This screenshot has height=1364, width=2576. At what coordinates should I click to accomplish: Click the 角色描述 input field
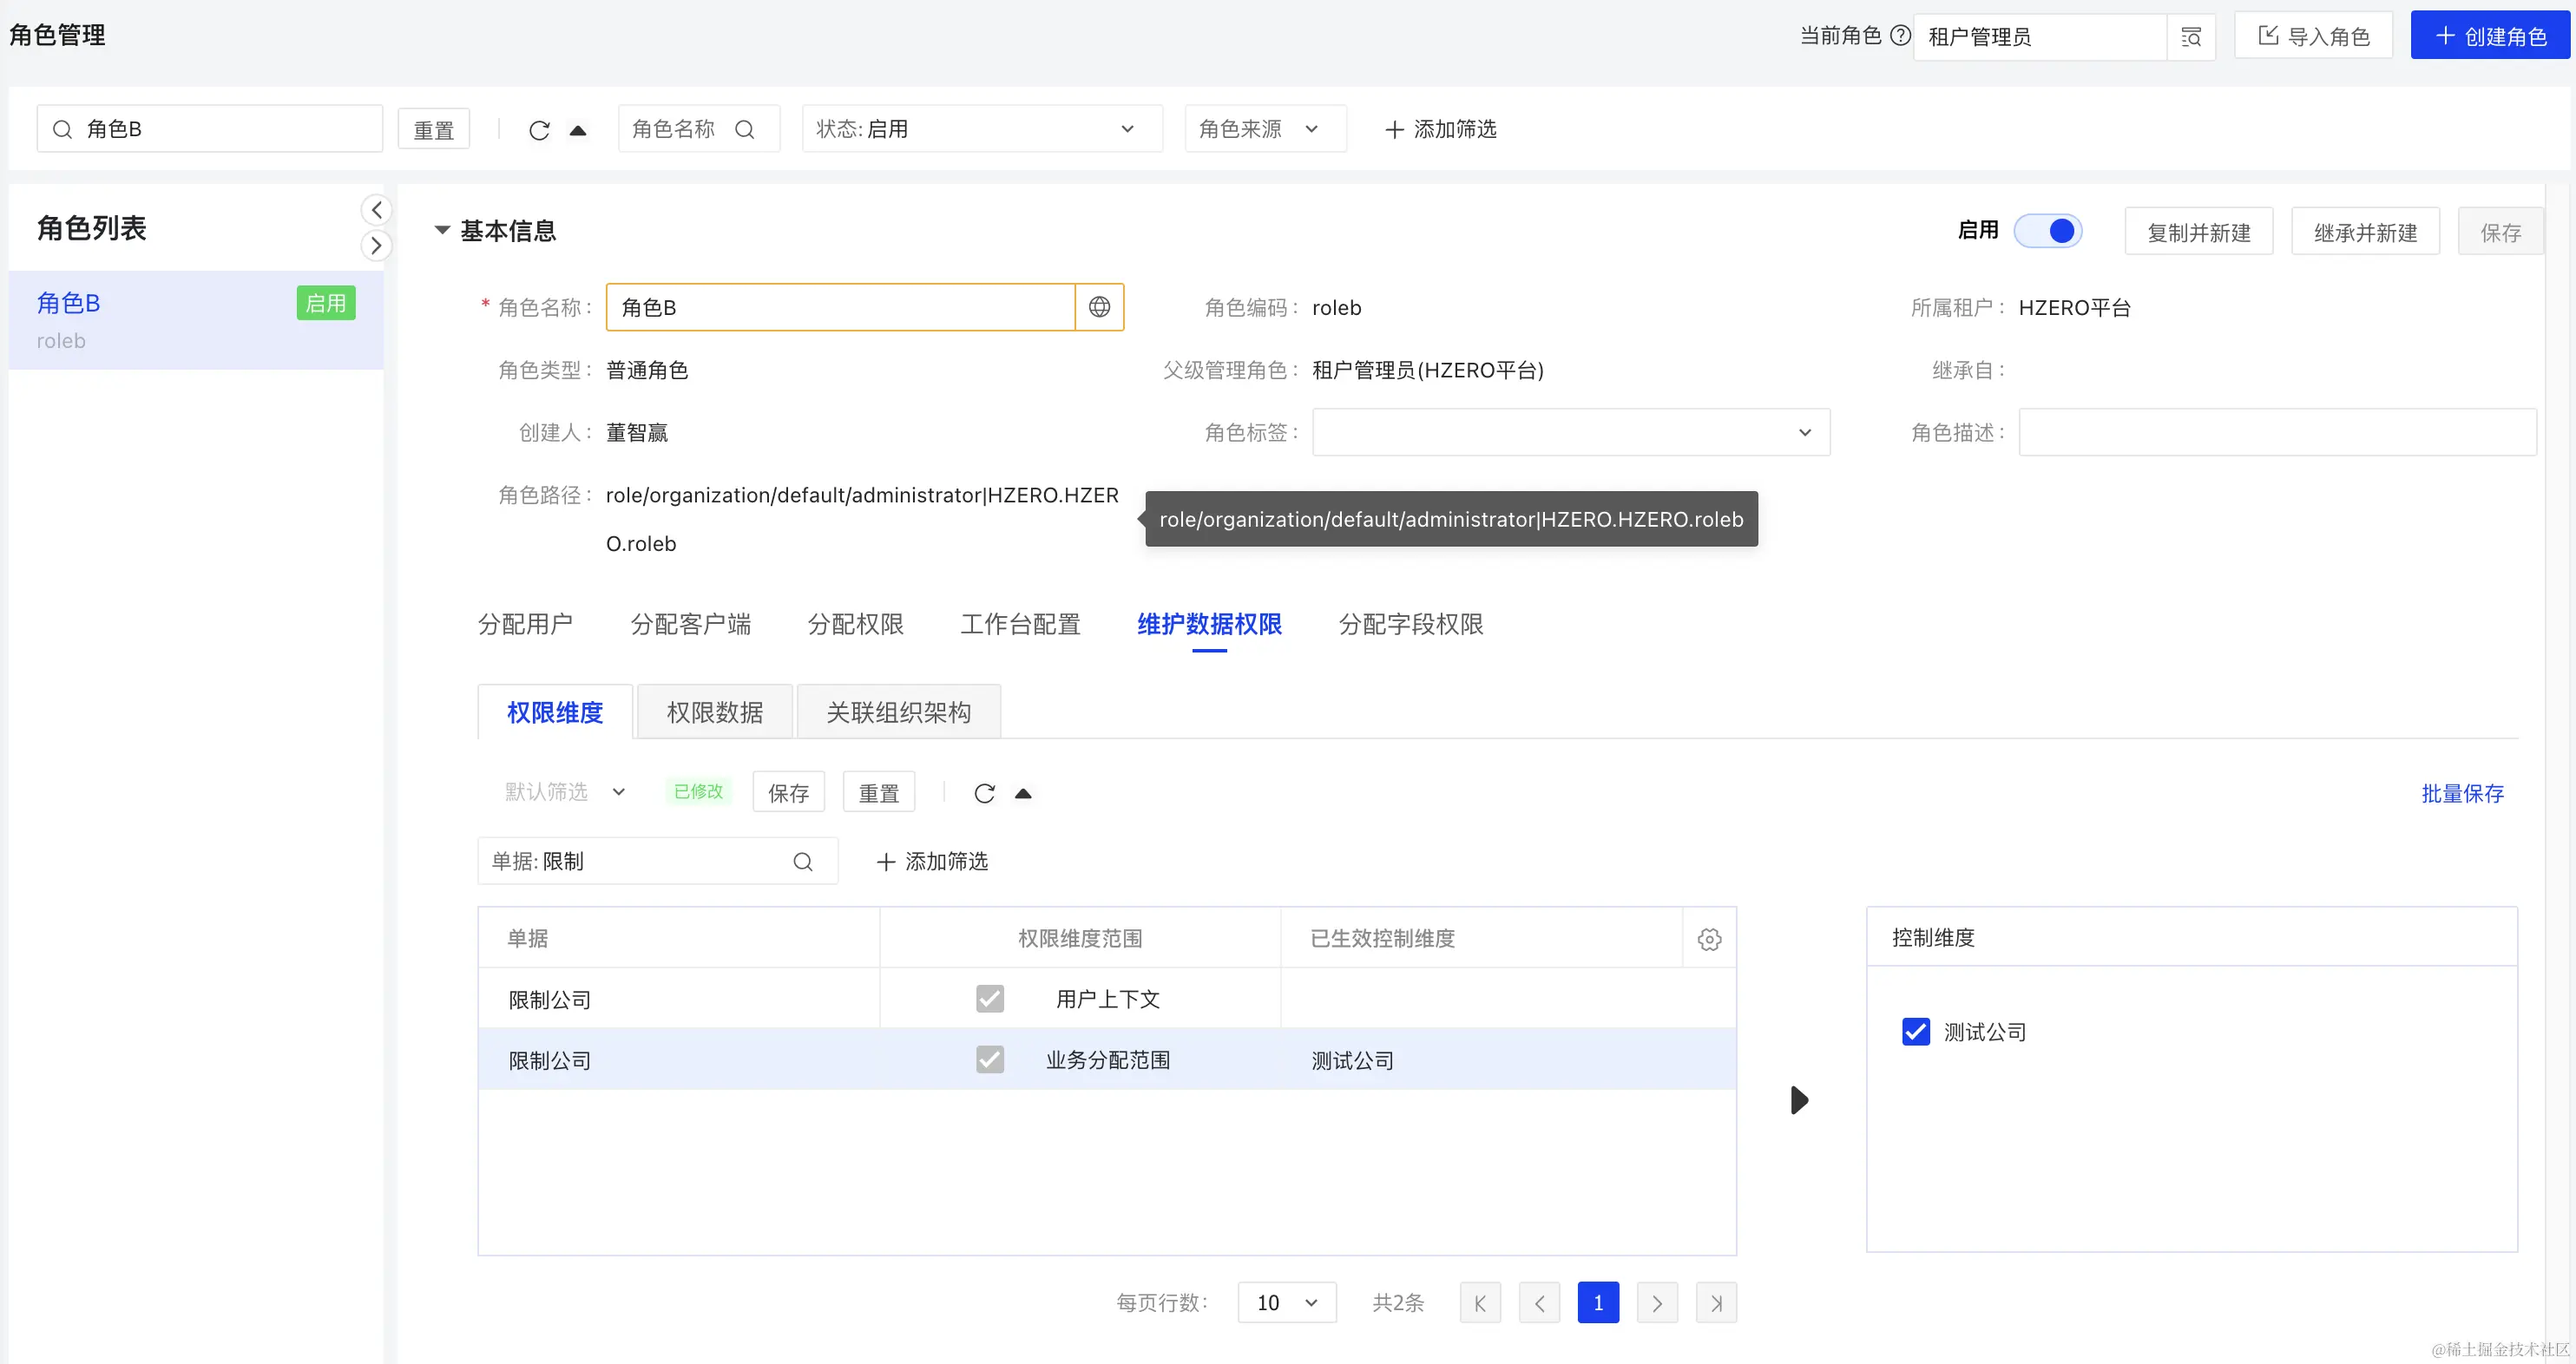pyautogui.click(x=2277, y=432)
